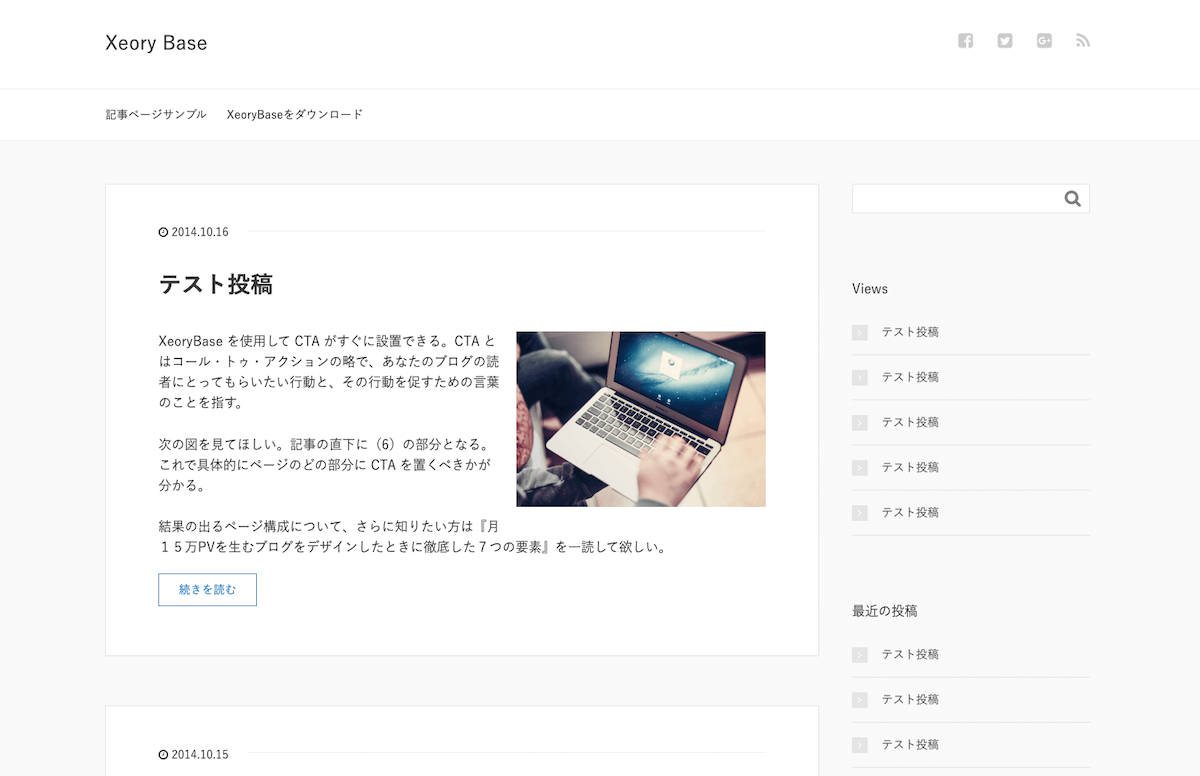This screenshot has height=776, width=1200.
Task: Open the RSS feed icon
Action: [1083, 41]
